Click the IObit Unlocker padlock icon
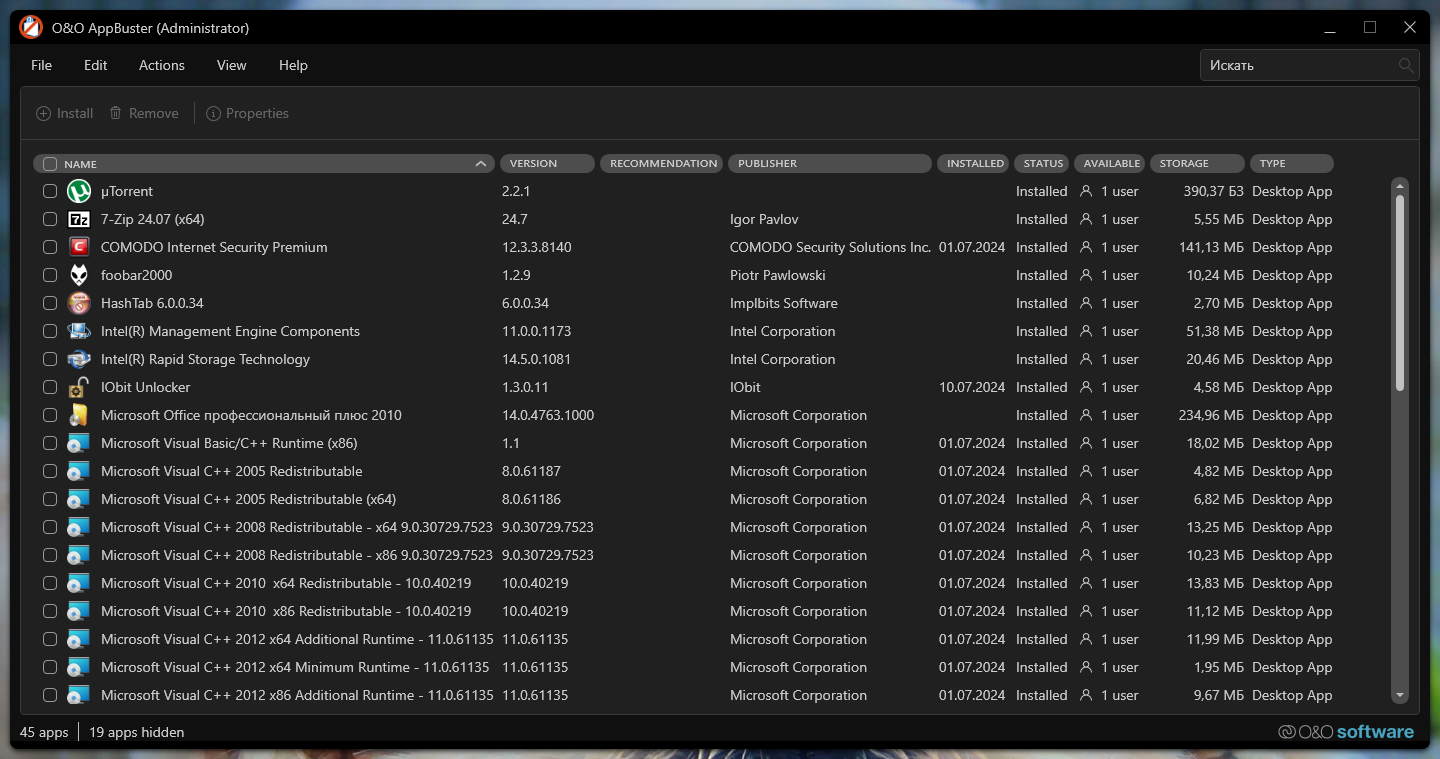1440x759 pixels. coord(79,387)
